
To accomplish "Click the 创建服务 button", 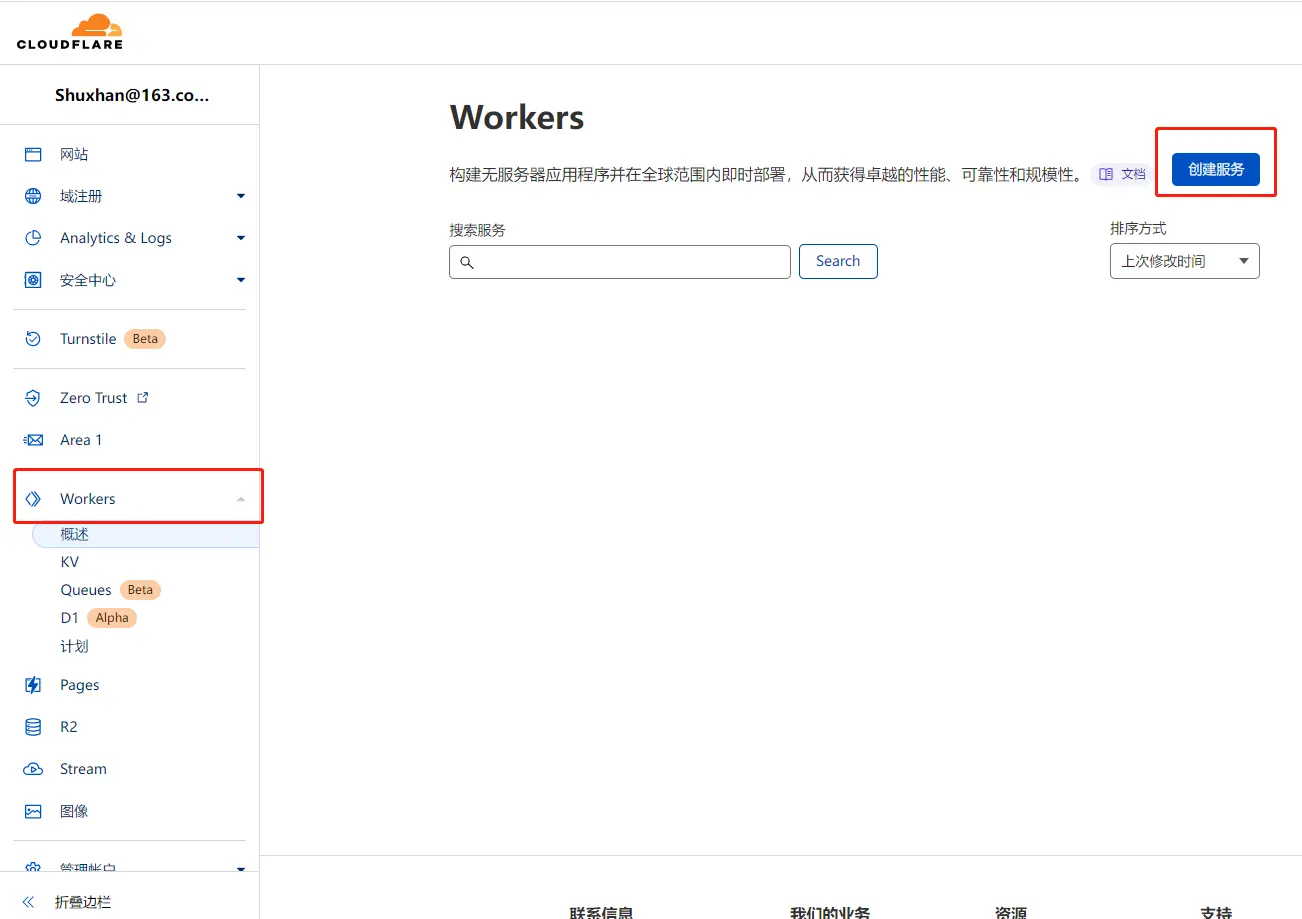I will [1216, 170].
